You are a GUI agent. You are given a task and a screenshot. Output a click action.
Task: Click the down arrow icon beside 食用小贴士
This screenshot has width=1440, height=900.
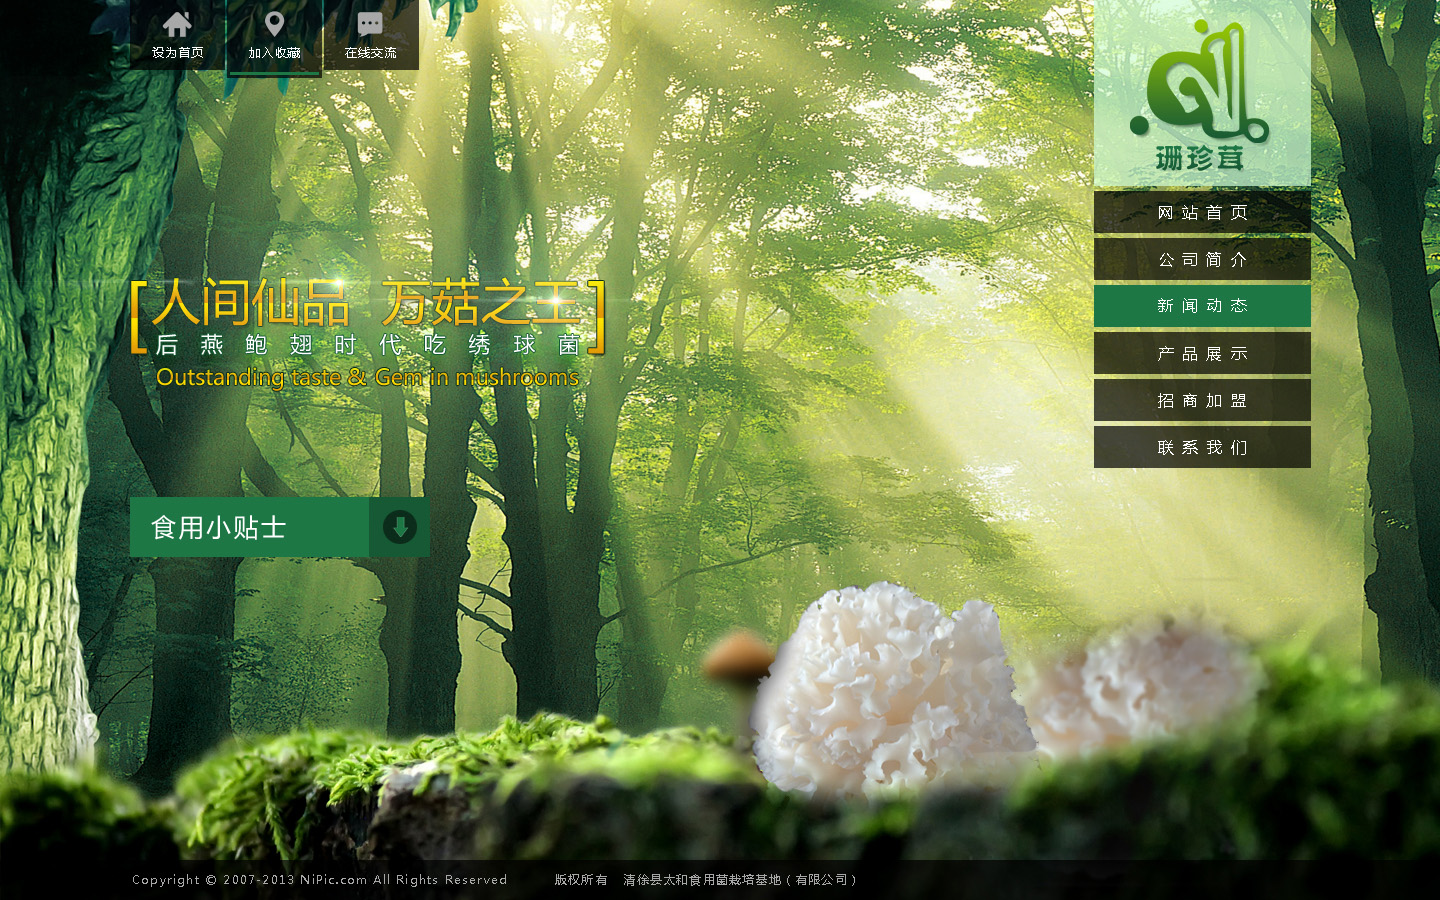coord(400,527)
